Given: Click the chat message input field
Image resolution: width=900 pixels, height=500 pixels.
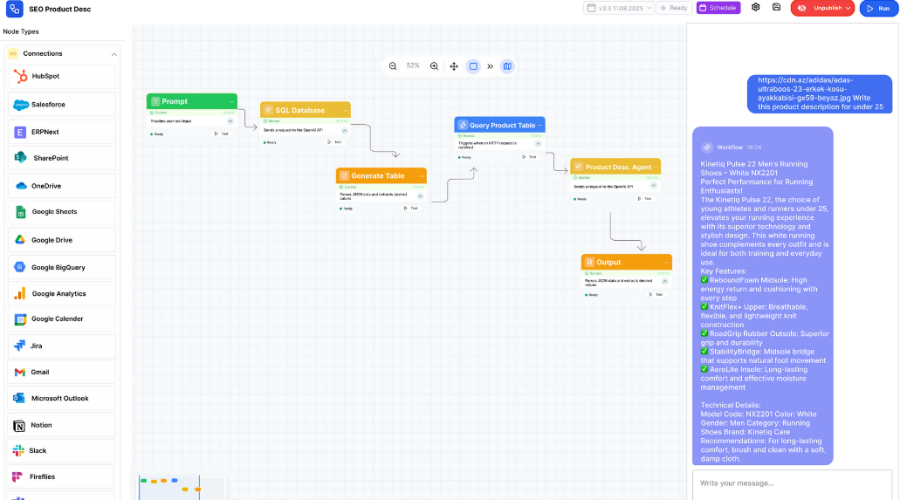Looking at the screenshot, I should click(x=790, y=484).
